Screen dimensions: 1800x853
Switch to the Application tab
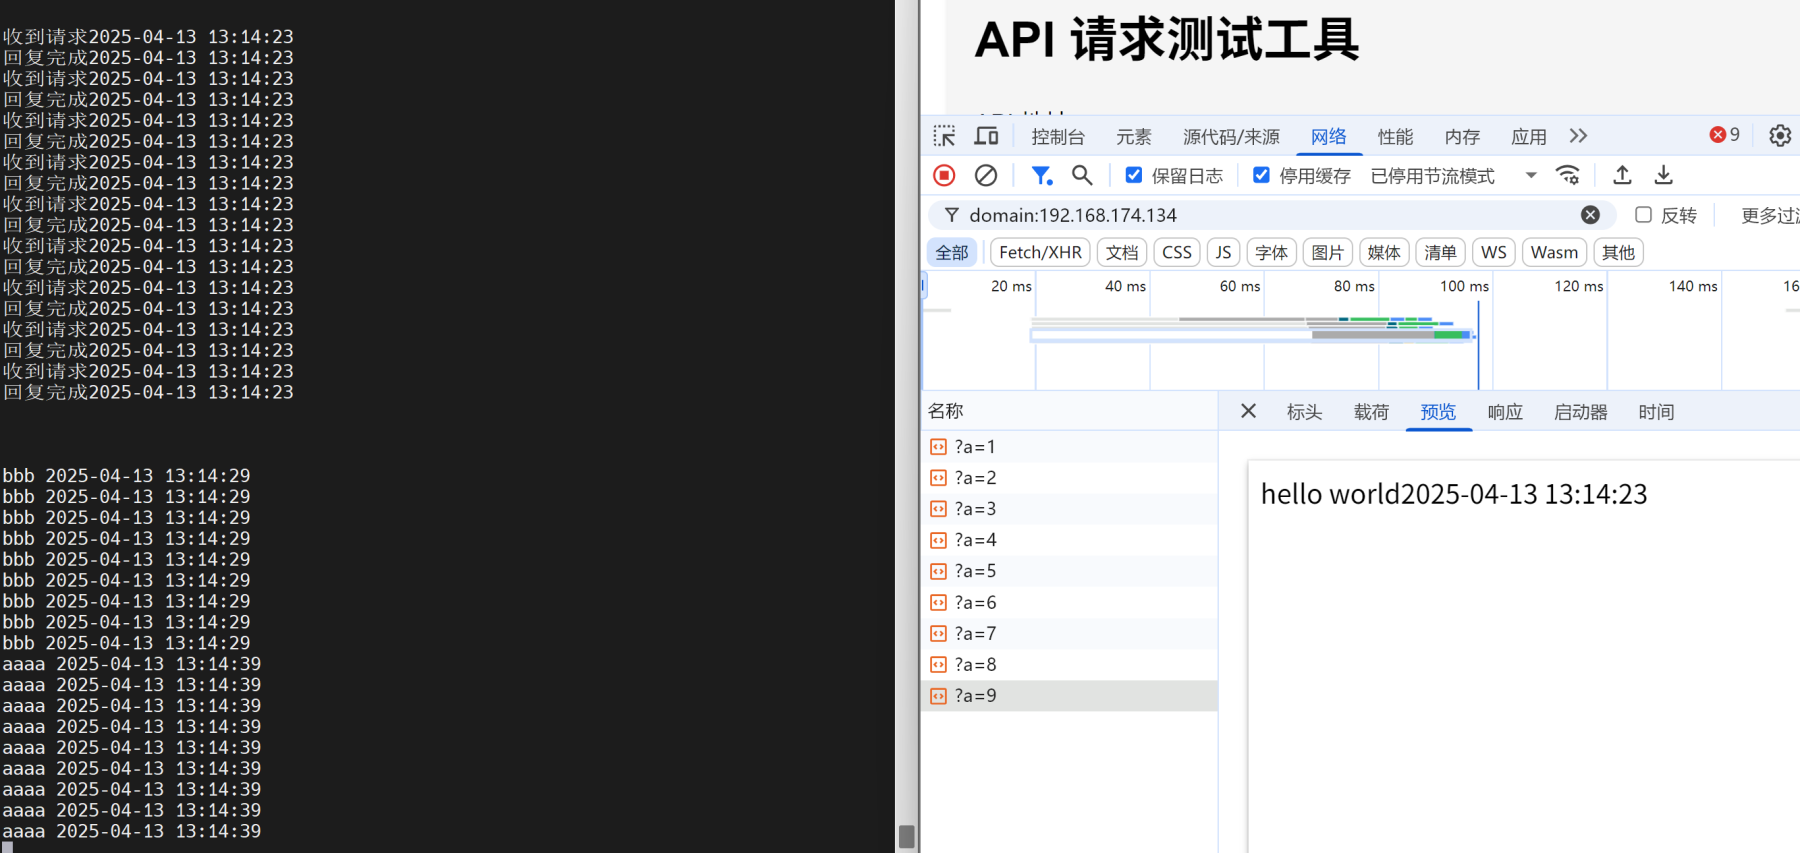tap(1529, 137)
